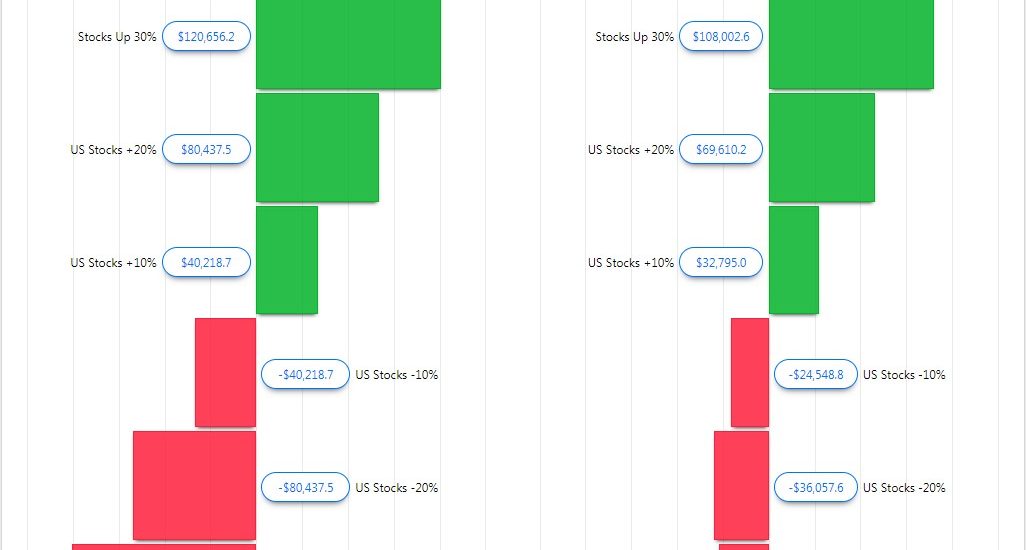
Task: Click the -$24,548.8 loss value pill
Action: [x=816, y=375]
